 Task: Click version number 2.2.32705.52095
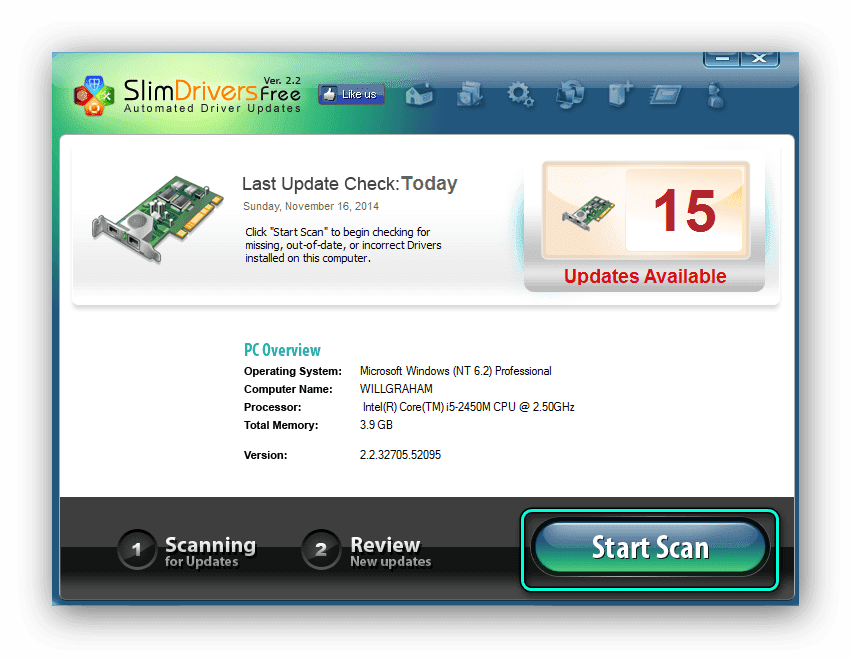click(401, 454)
